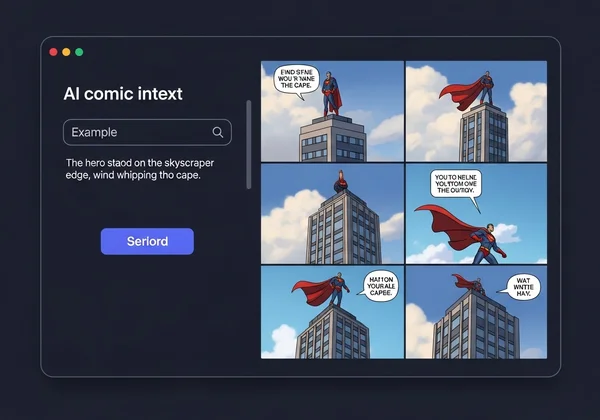The height and width of the screenshot is (420, 600).
Task: Click the yellow minimize window dot
Action: [x=66, y=52]
